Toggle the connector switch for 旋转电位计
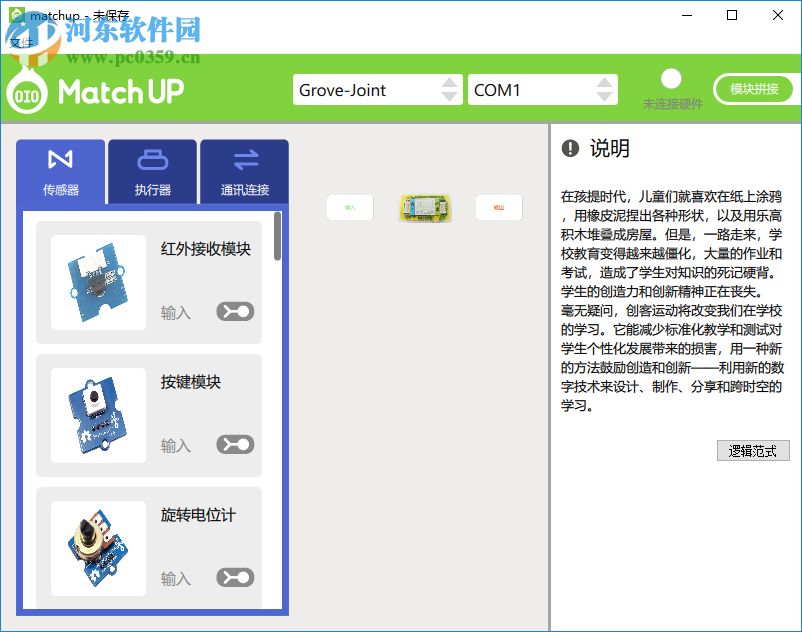This screenshot has height=632, width=802. pos(235,577)
